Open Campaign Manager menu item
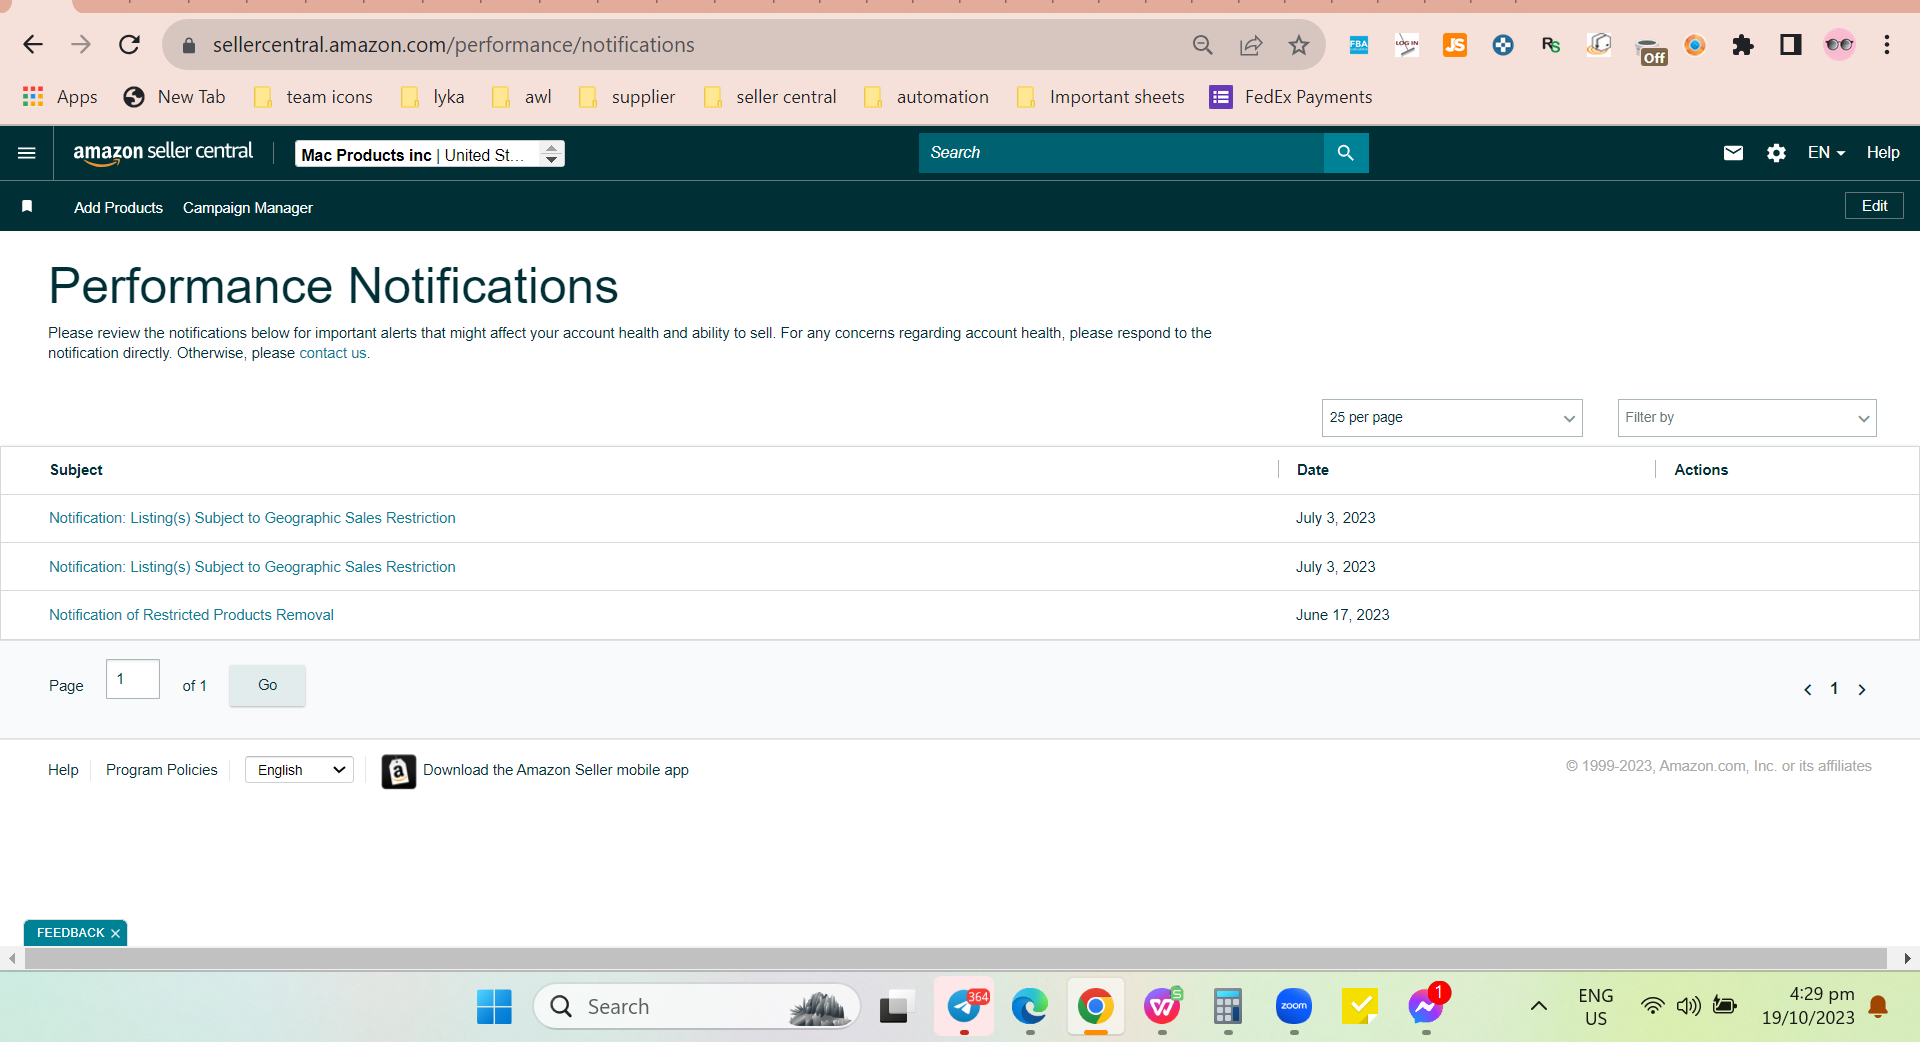The image size is (1920, 1042). 248,208
